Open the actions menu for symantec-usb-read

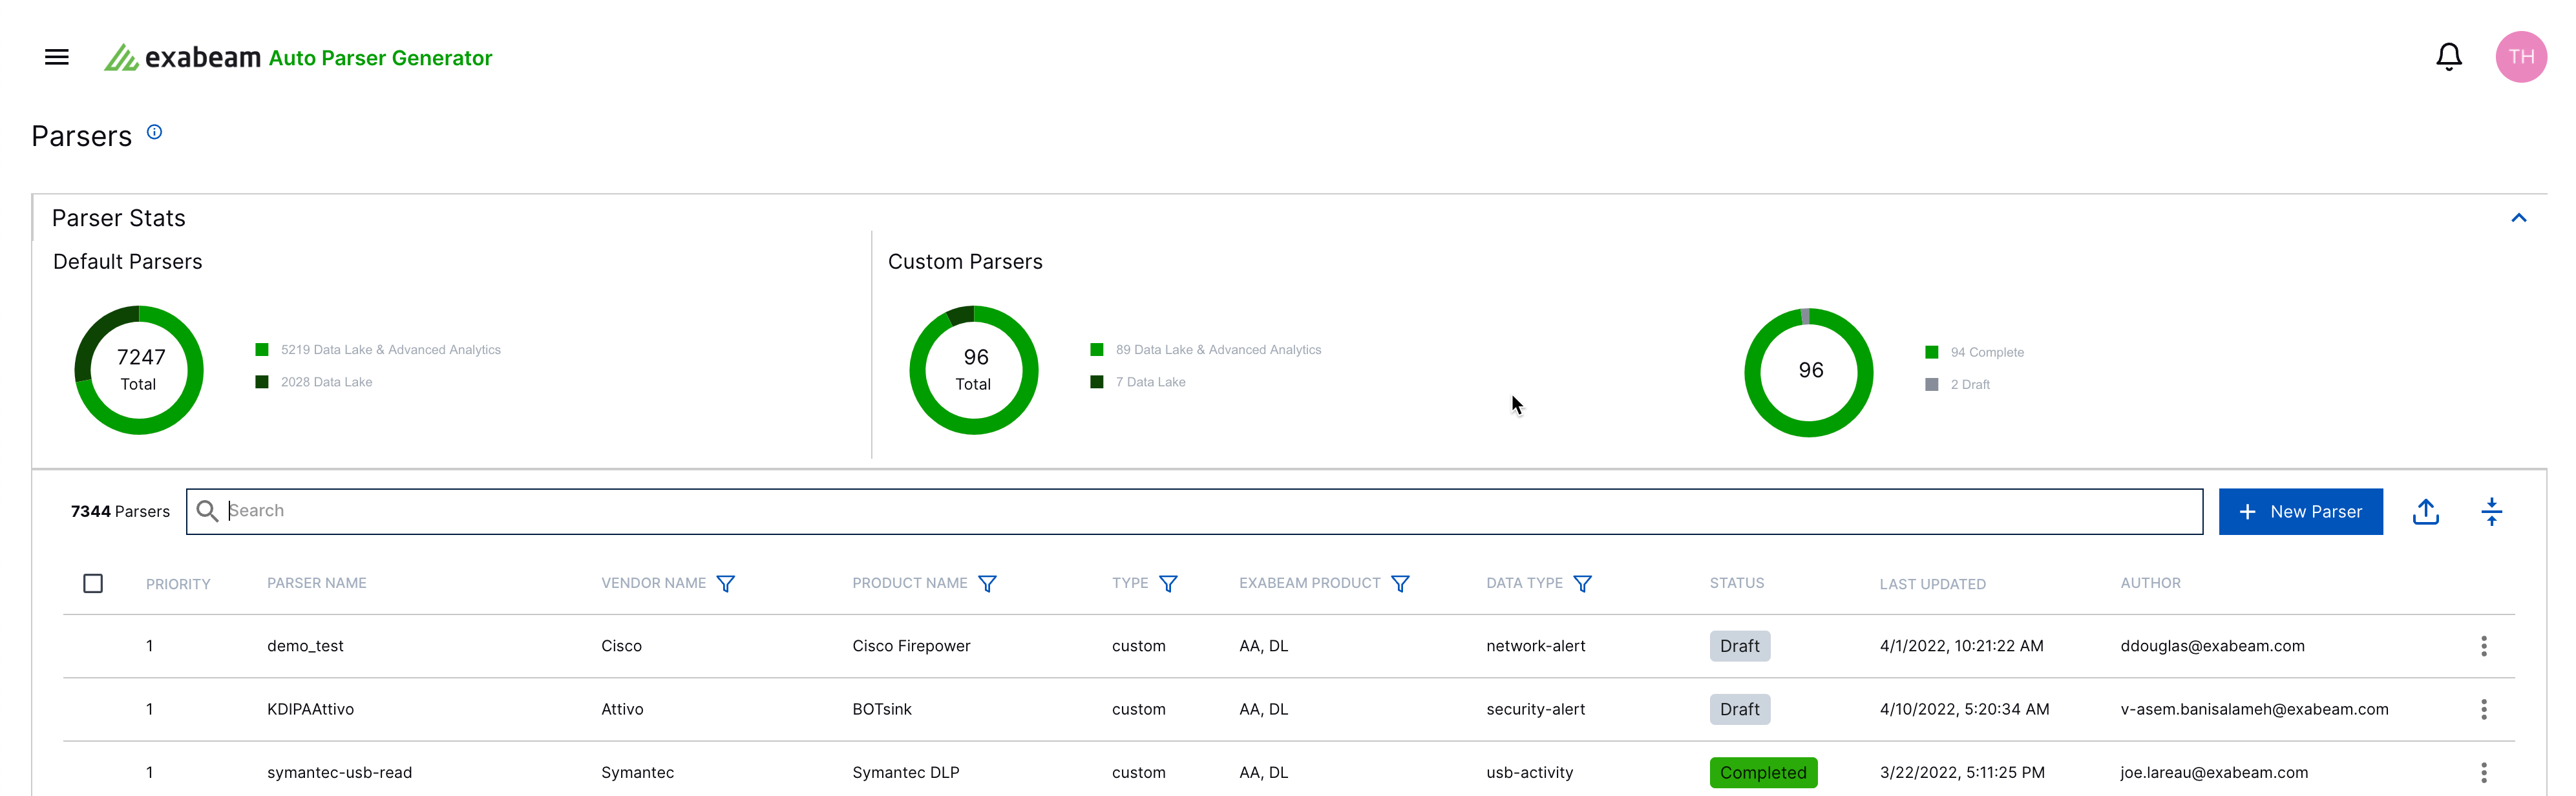point(2483,772)
